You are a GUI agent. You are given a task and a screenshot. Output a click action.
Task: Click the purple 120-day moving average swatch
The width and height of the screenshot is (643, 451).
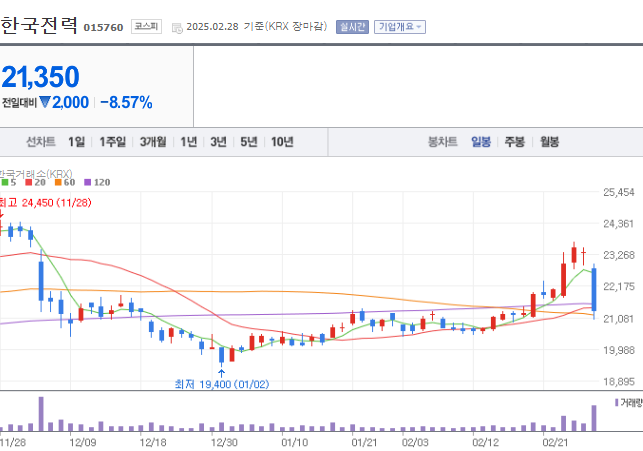pos(87,182)
